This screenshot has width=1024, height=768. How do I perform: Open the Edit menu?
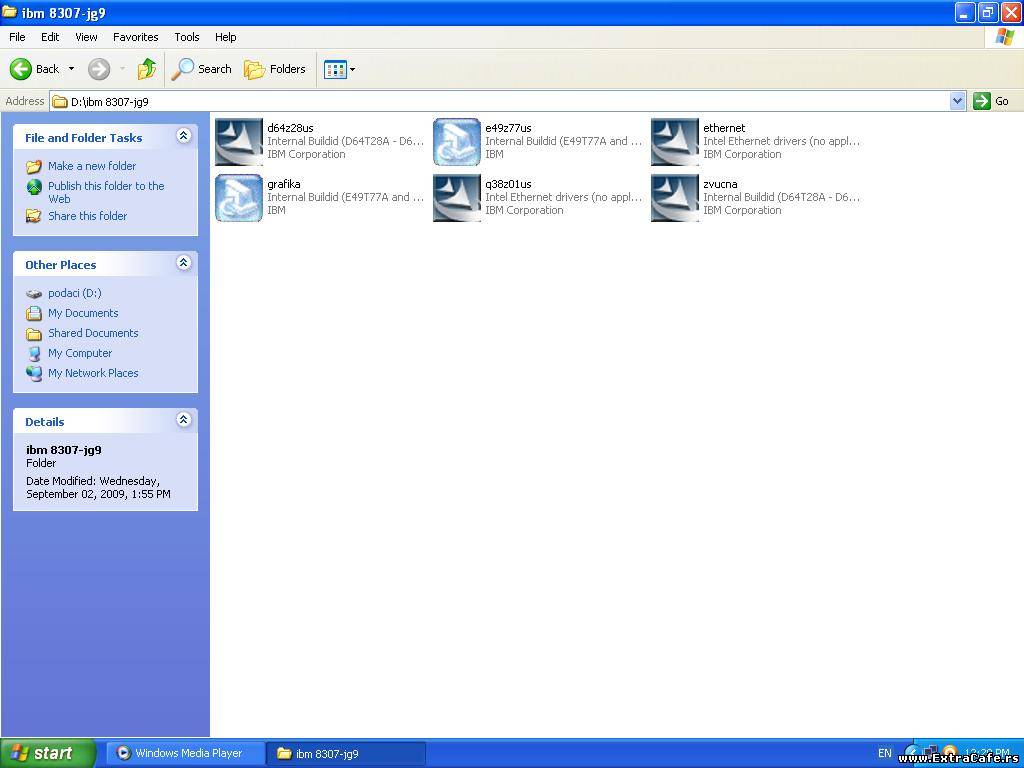[x=50, y=37]
